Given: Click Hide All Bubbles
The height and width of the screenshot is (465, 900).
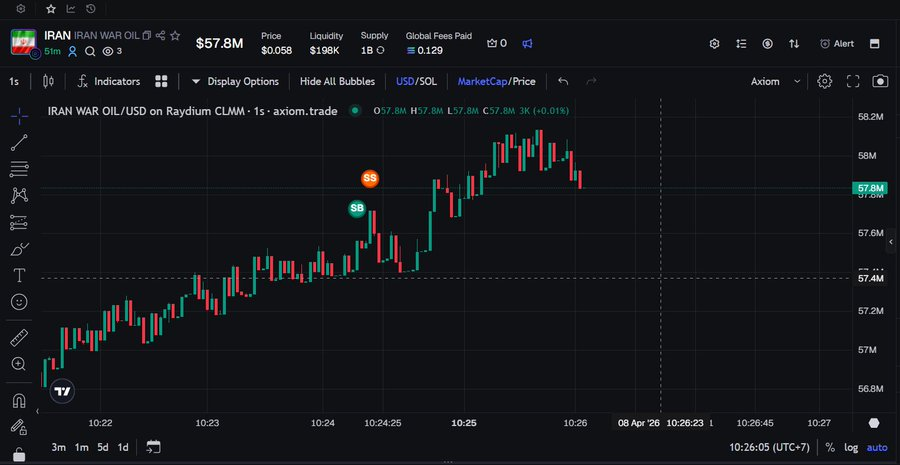Looking at the screenshot, I should tap(337, 82).
